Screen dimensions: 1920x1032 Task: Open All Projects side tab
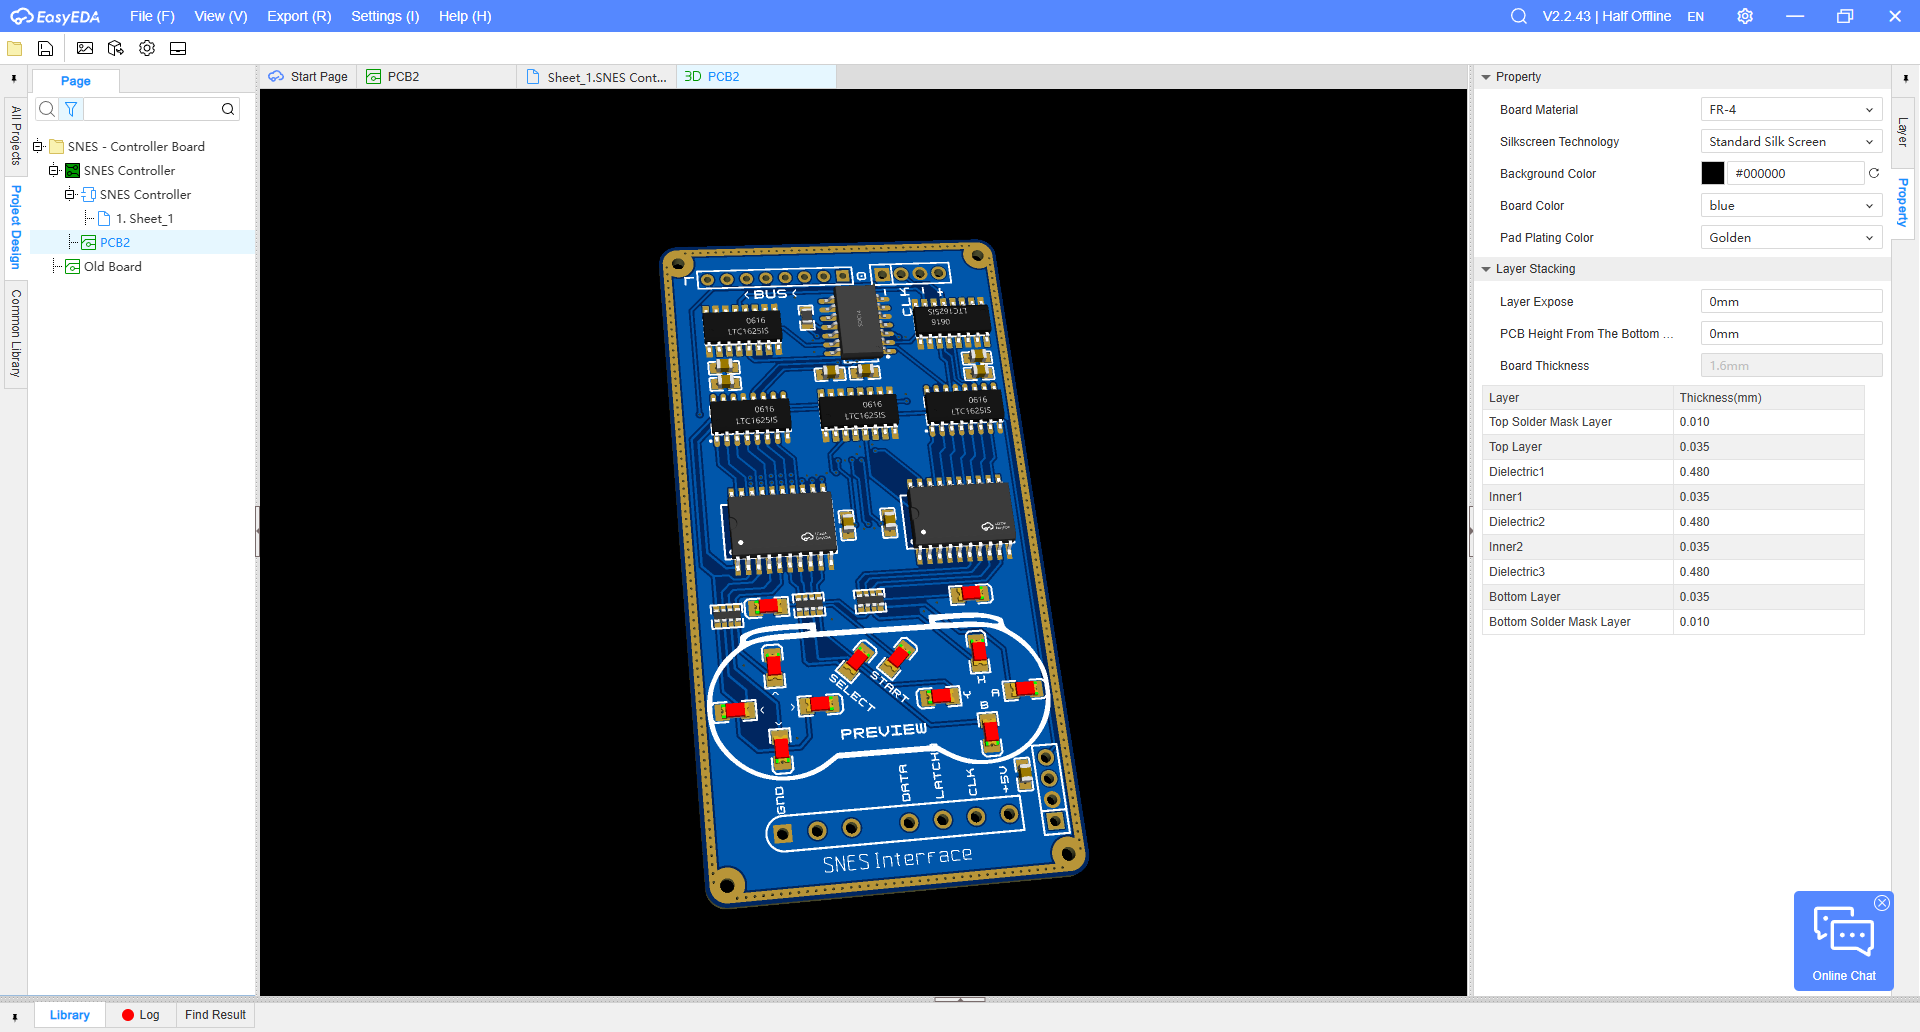point(15,135)
